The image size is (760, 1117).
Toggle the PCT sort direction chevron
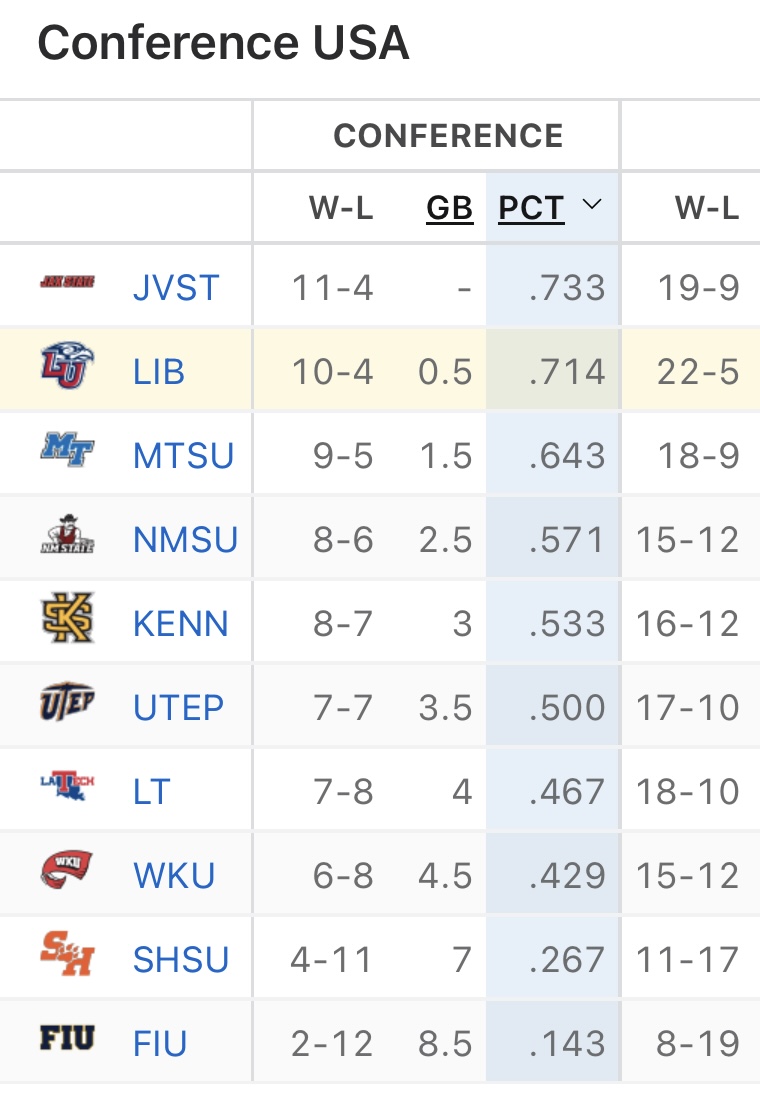coord(592,206)
